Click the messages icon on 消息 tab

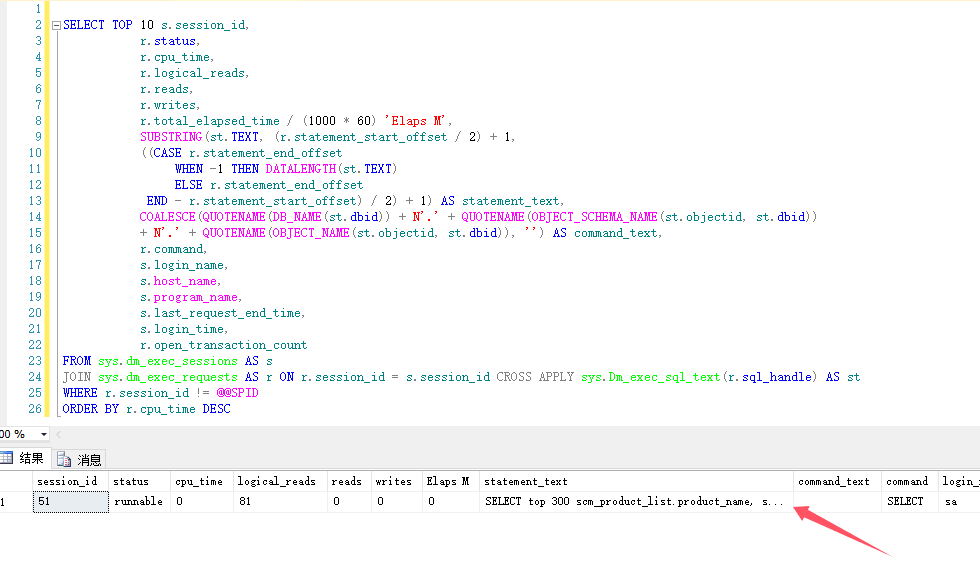click(x=64, y=459)
